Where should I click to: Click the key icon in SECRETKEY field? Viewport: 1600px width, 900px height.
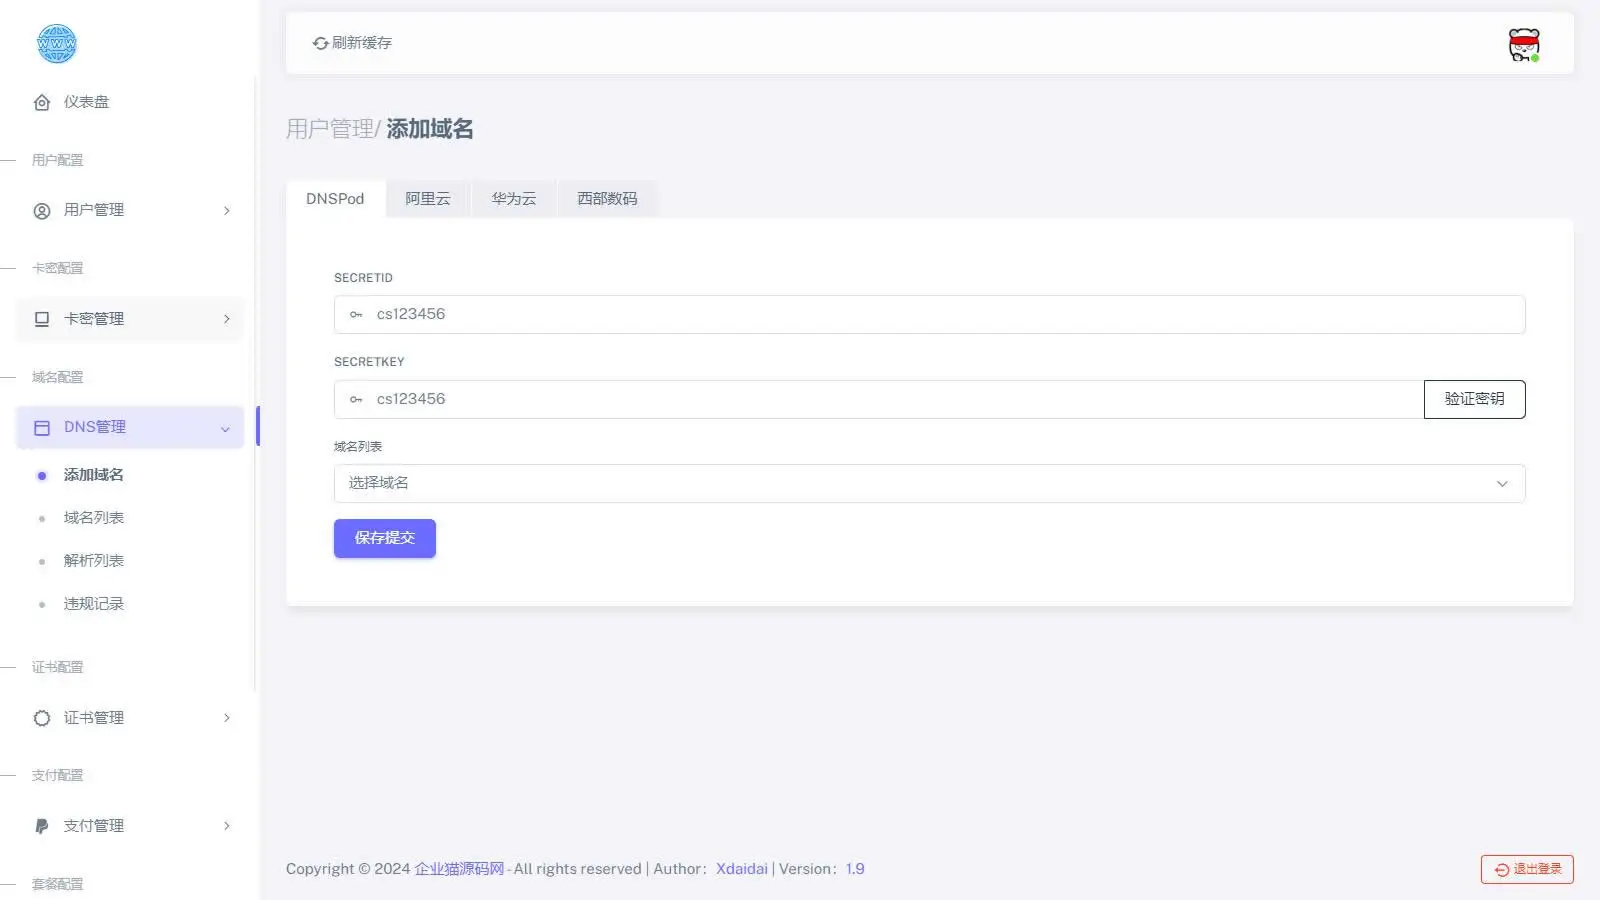click(x=357, y=399)
